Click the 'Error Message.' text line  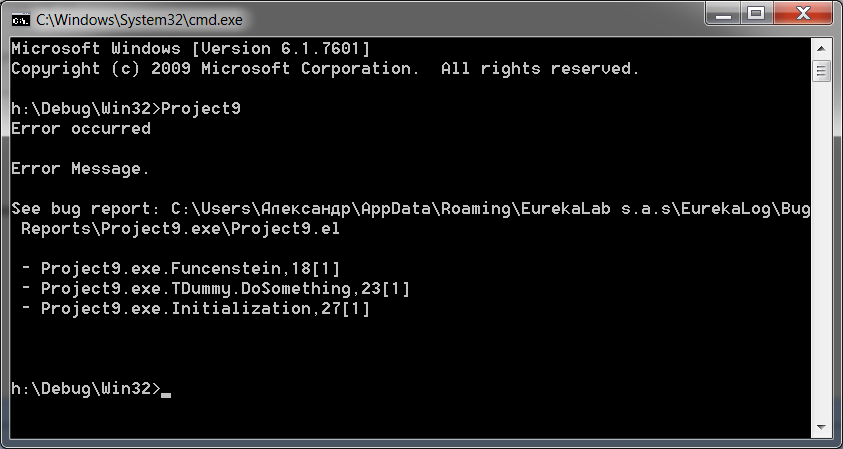point(80,168)
